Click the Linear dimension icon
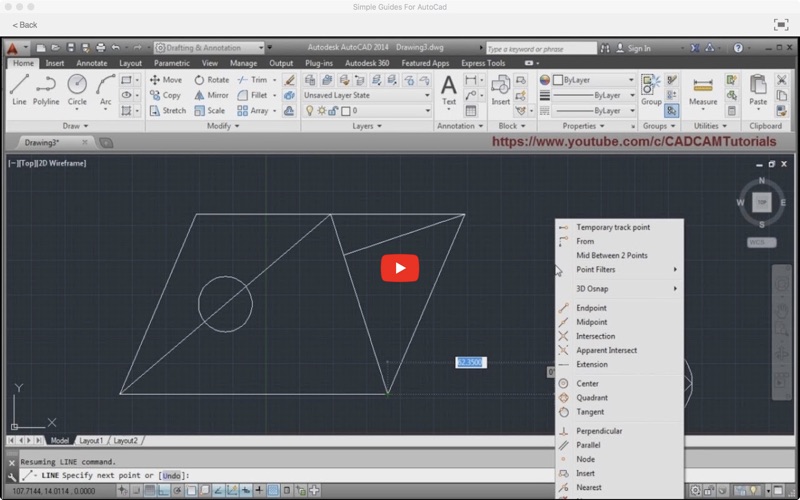This screenshot has width=800, height=500. 470,80
